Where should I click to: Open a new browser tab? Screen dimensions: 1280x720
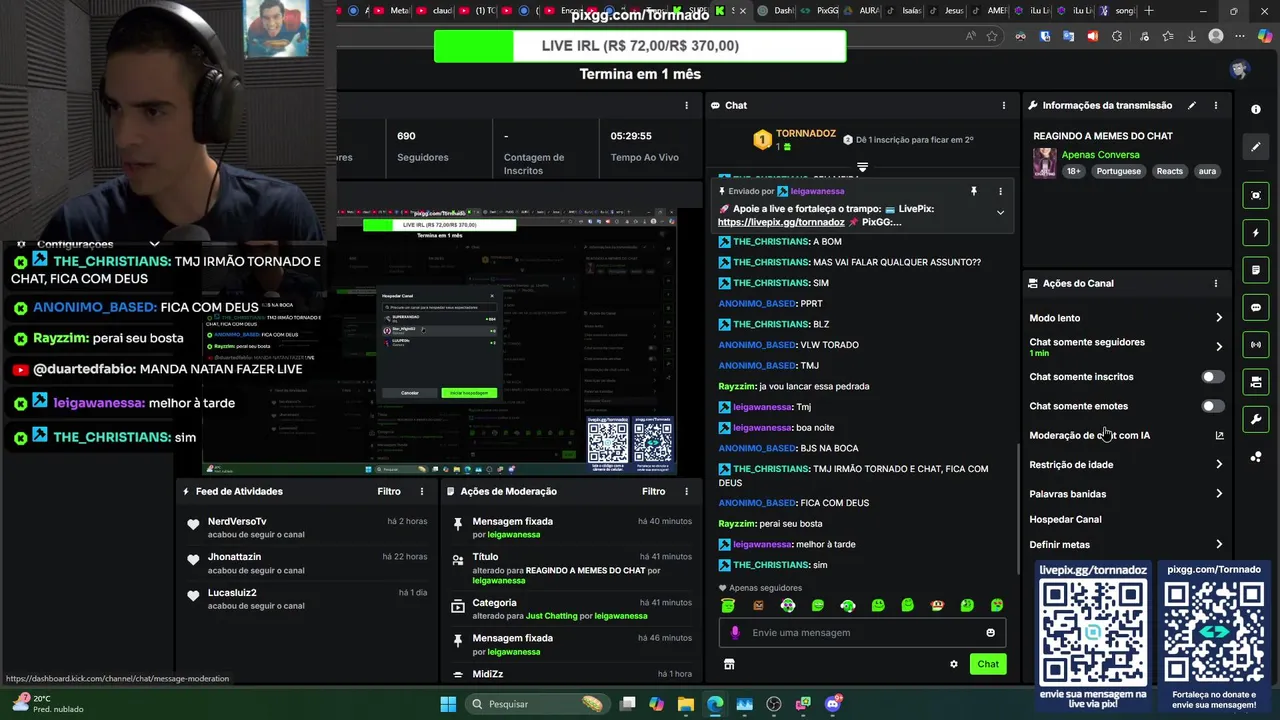click(1149, 11)
